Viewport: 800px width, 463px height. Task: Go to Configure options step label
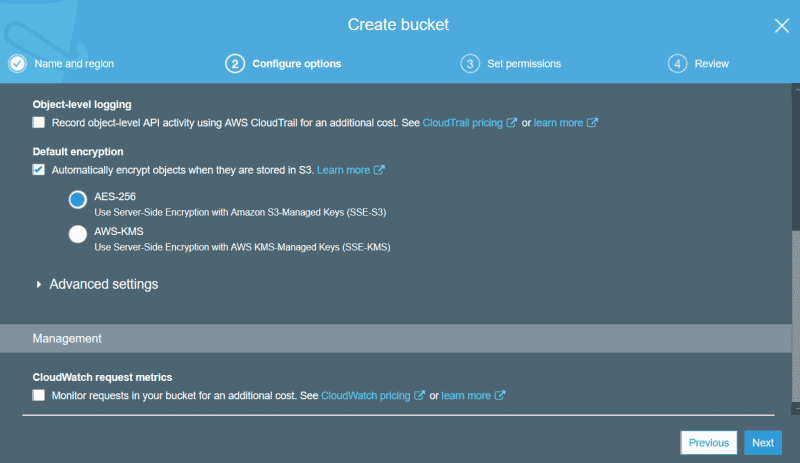[x=296, y=64]
